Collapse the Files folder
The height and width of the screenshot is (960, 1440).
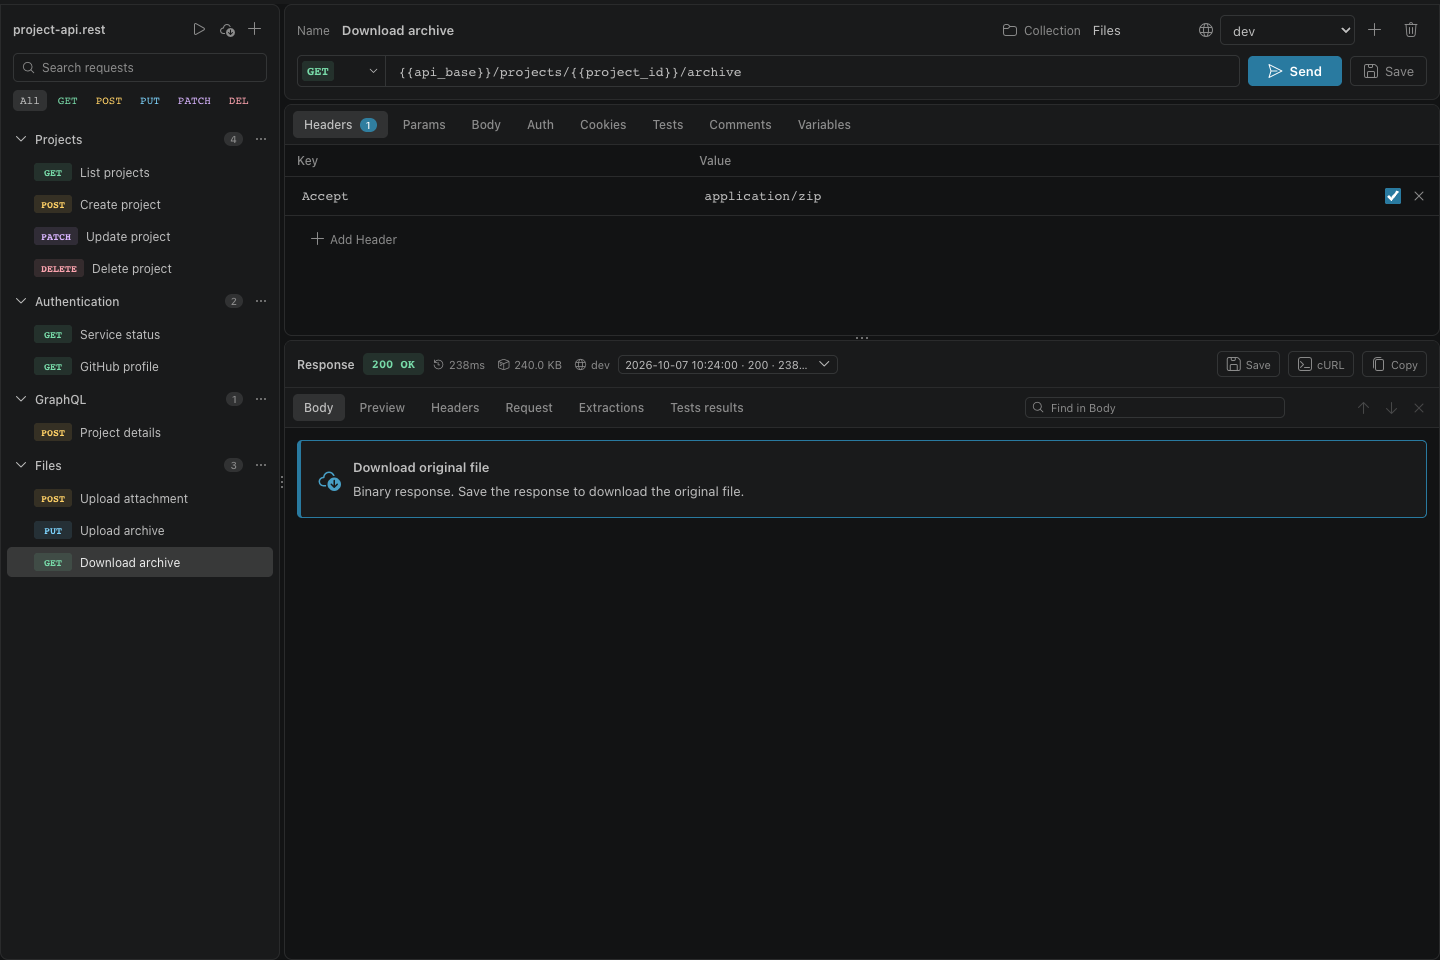(x=21, y=465)
